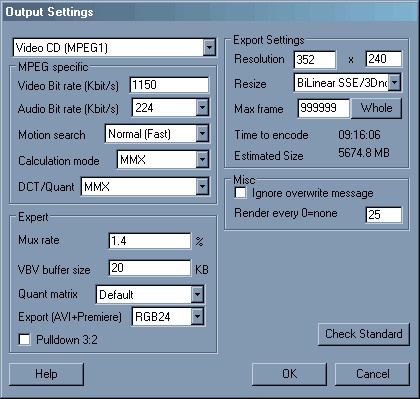The width and height of the screenshot is (420, 399).
Task: Enable the Pulldown 3:2 checkbox
Action: pos(25,340)
